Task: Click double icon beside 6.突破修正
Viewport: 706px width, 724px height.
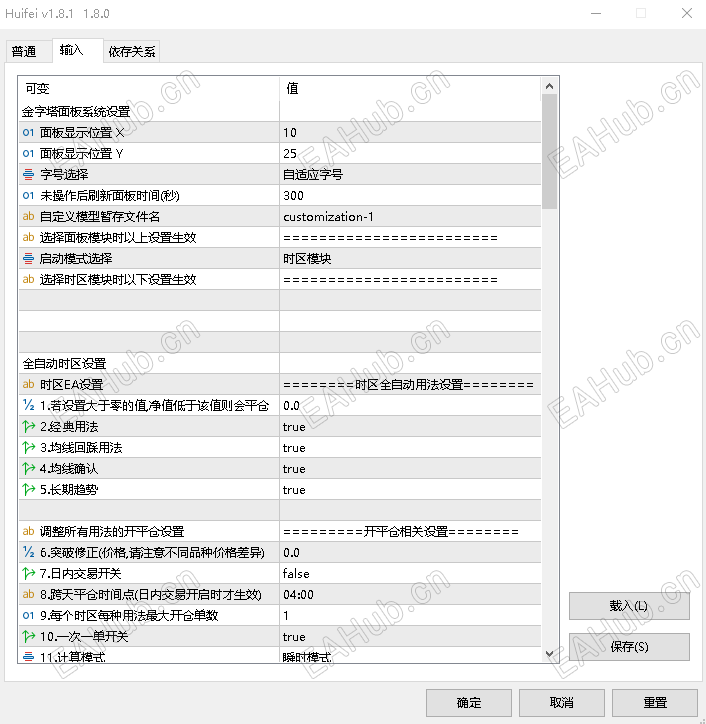Action: click(28, 552)
